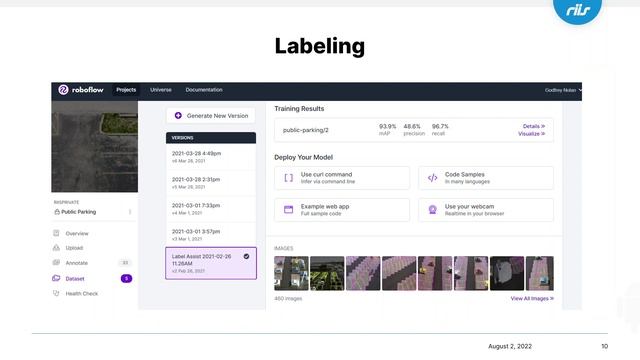The image size is (640, 360).
Task: Click the checkmark icon on Label Assist version
Action: pos(247,256)
